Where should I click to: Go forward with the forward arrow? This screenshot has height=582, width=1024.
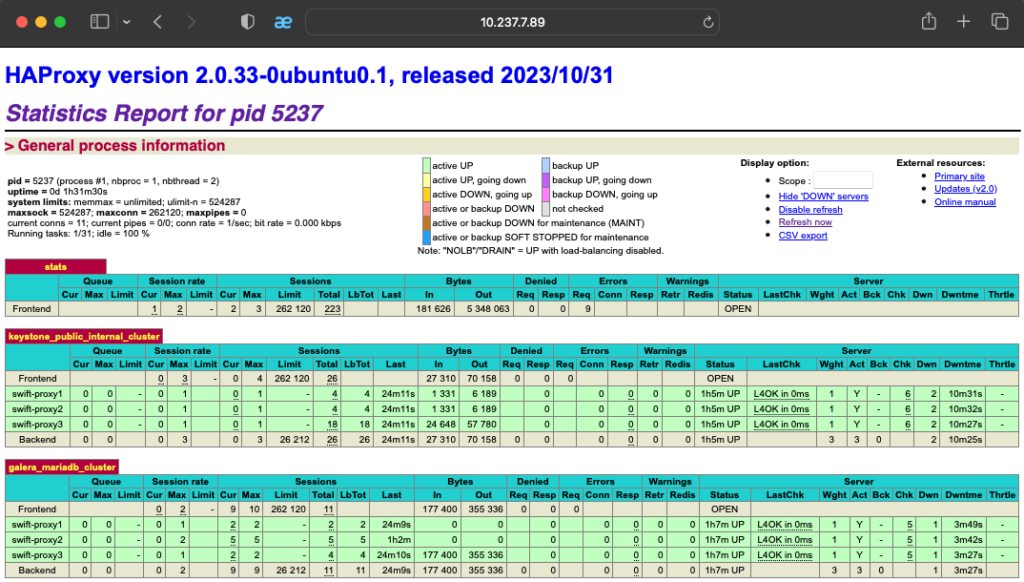[x=191, y=22]
